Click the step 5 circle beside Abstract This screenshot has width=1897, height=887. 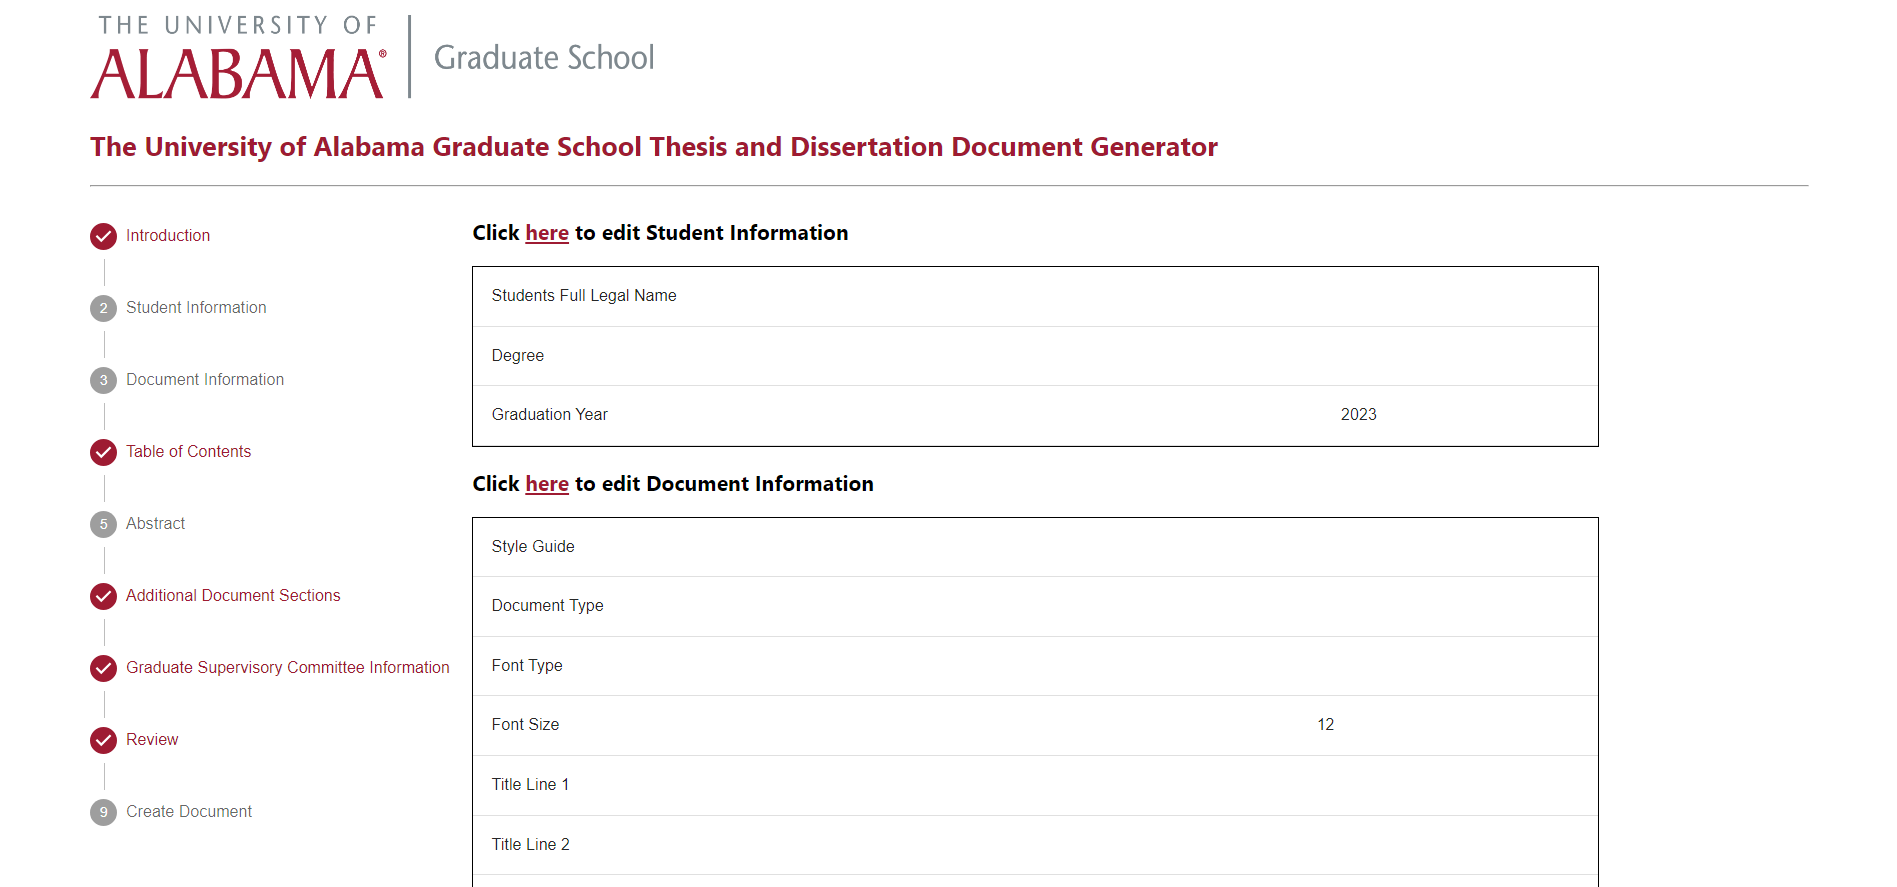103,524
